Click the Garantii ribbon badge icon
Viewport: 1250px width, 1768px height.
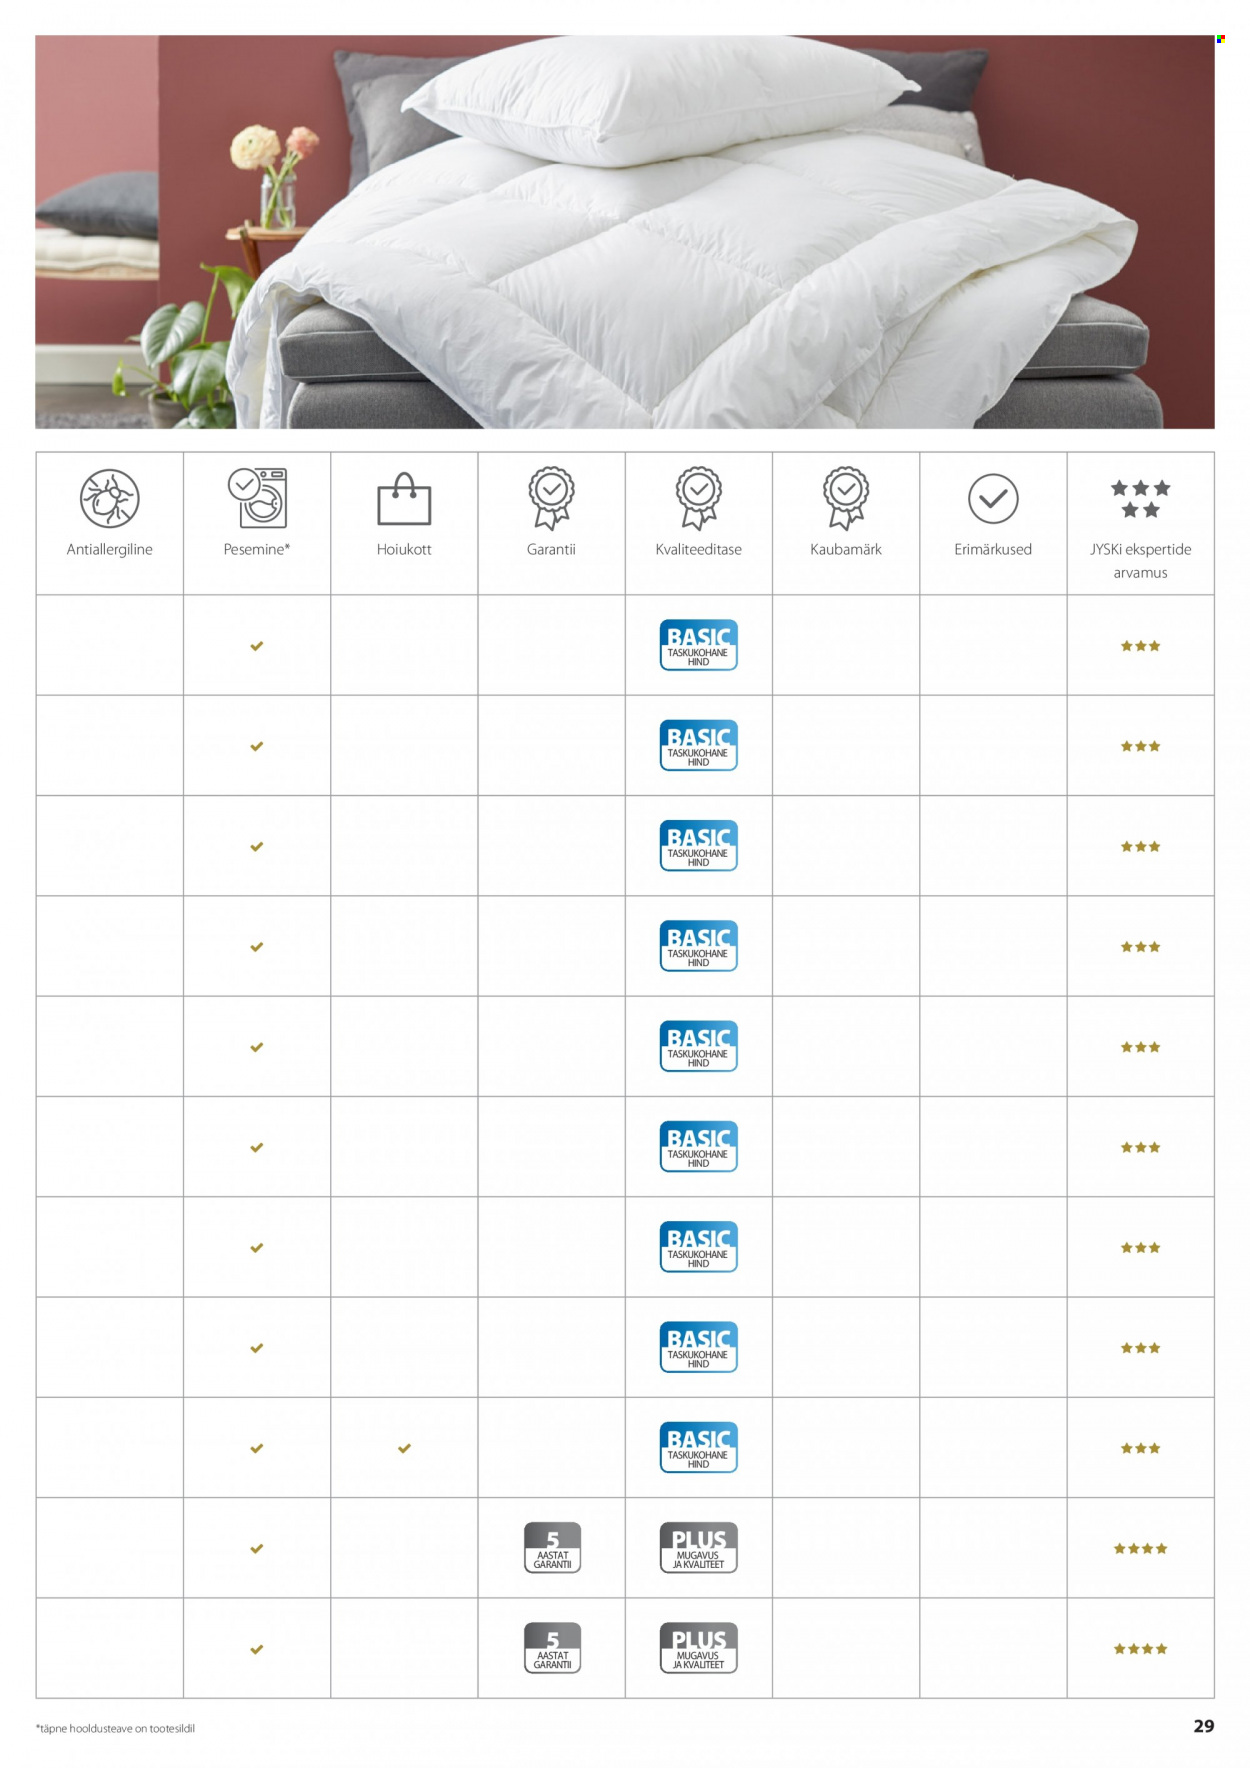(551, 497)
